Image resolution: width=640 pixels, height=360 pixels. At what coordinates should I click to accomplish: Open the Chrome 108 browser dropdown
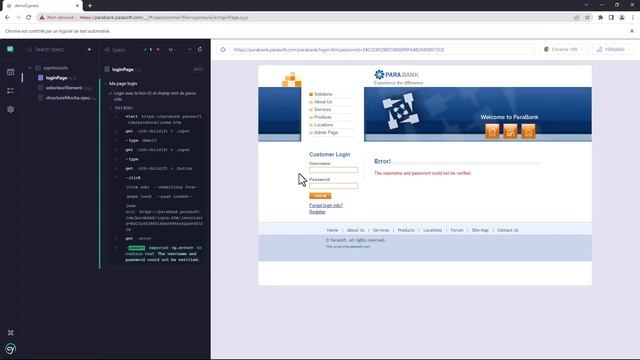click(x=563, y=49)
